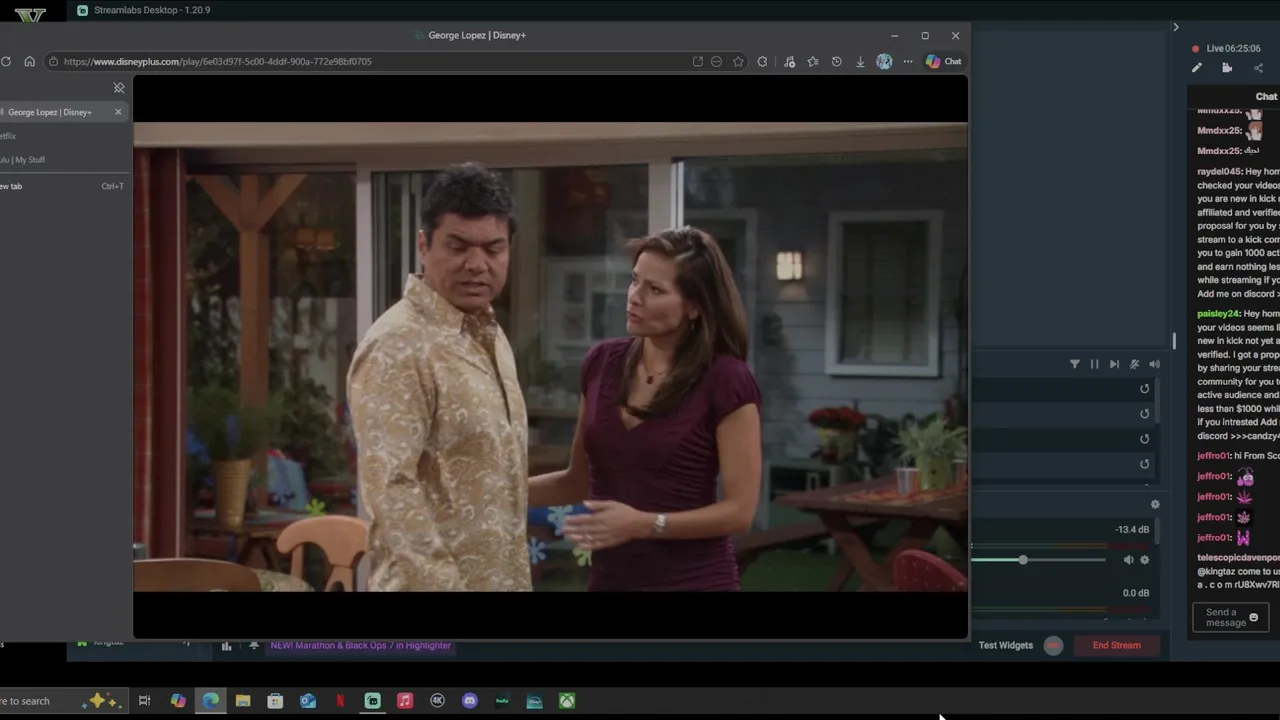This screenshot has width=1280, height=720.
Task: Reload the Disney+ page
Action: coord(6,61)
